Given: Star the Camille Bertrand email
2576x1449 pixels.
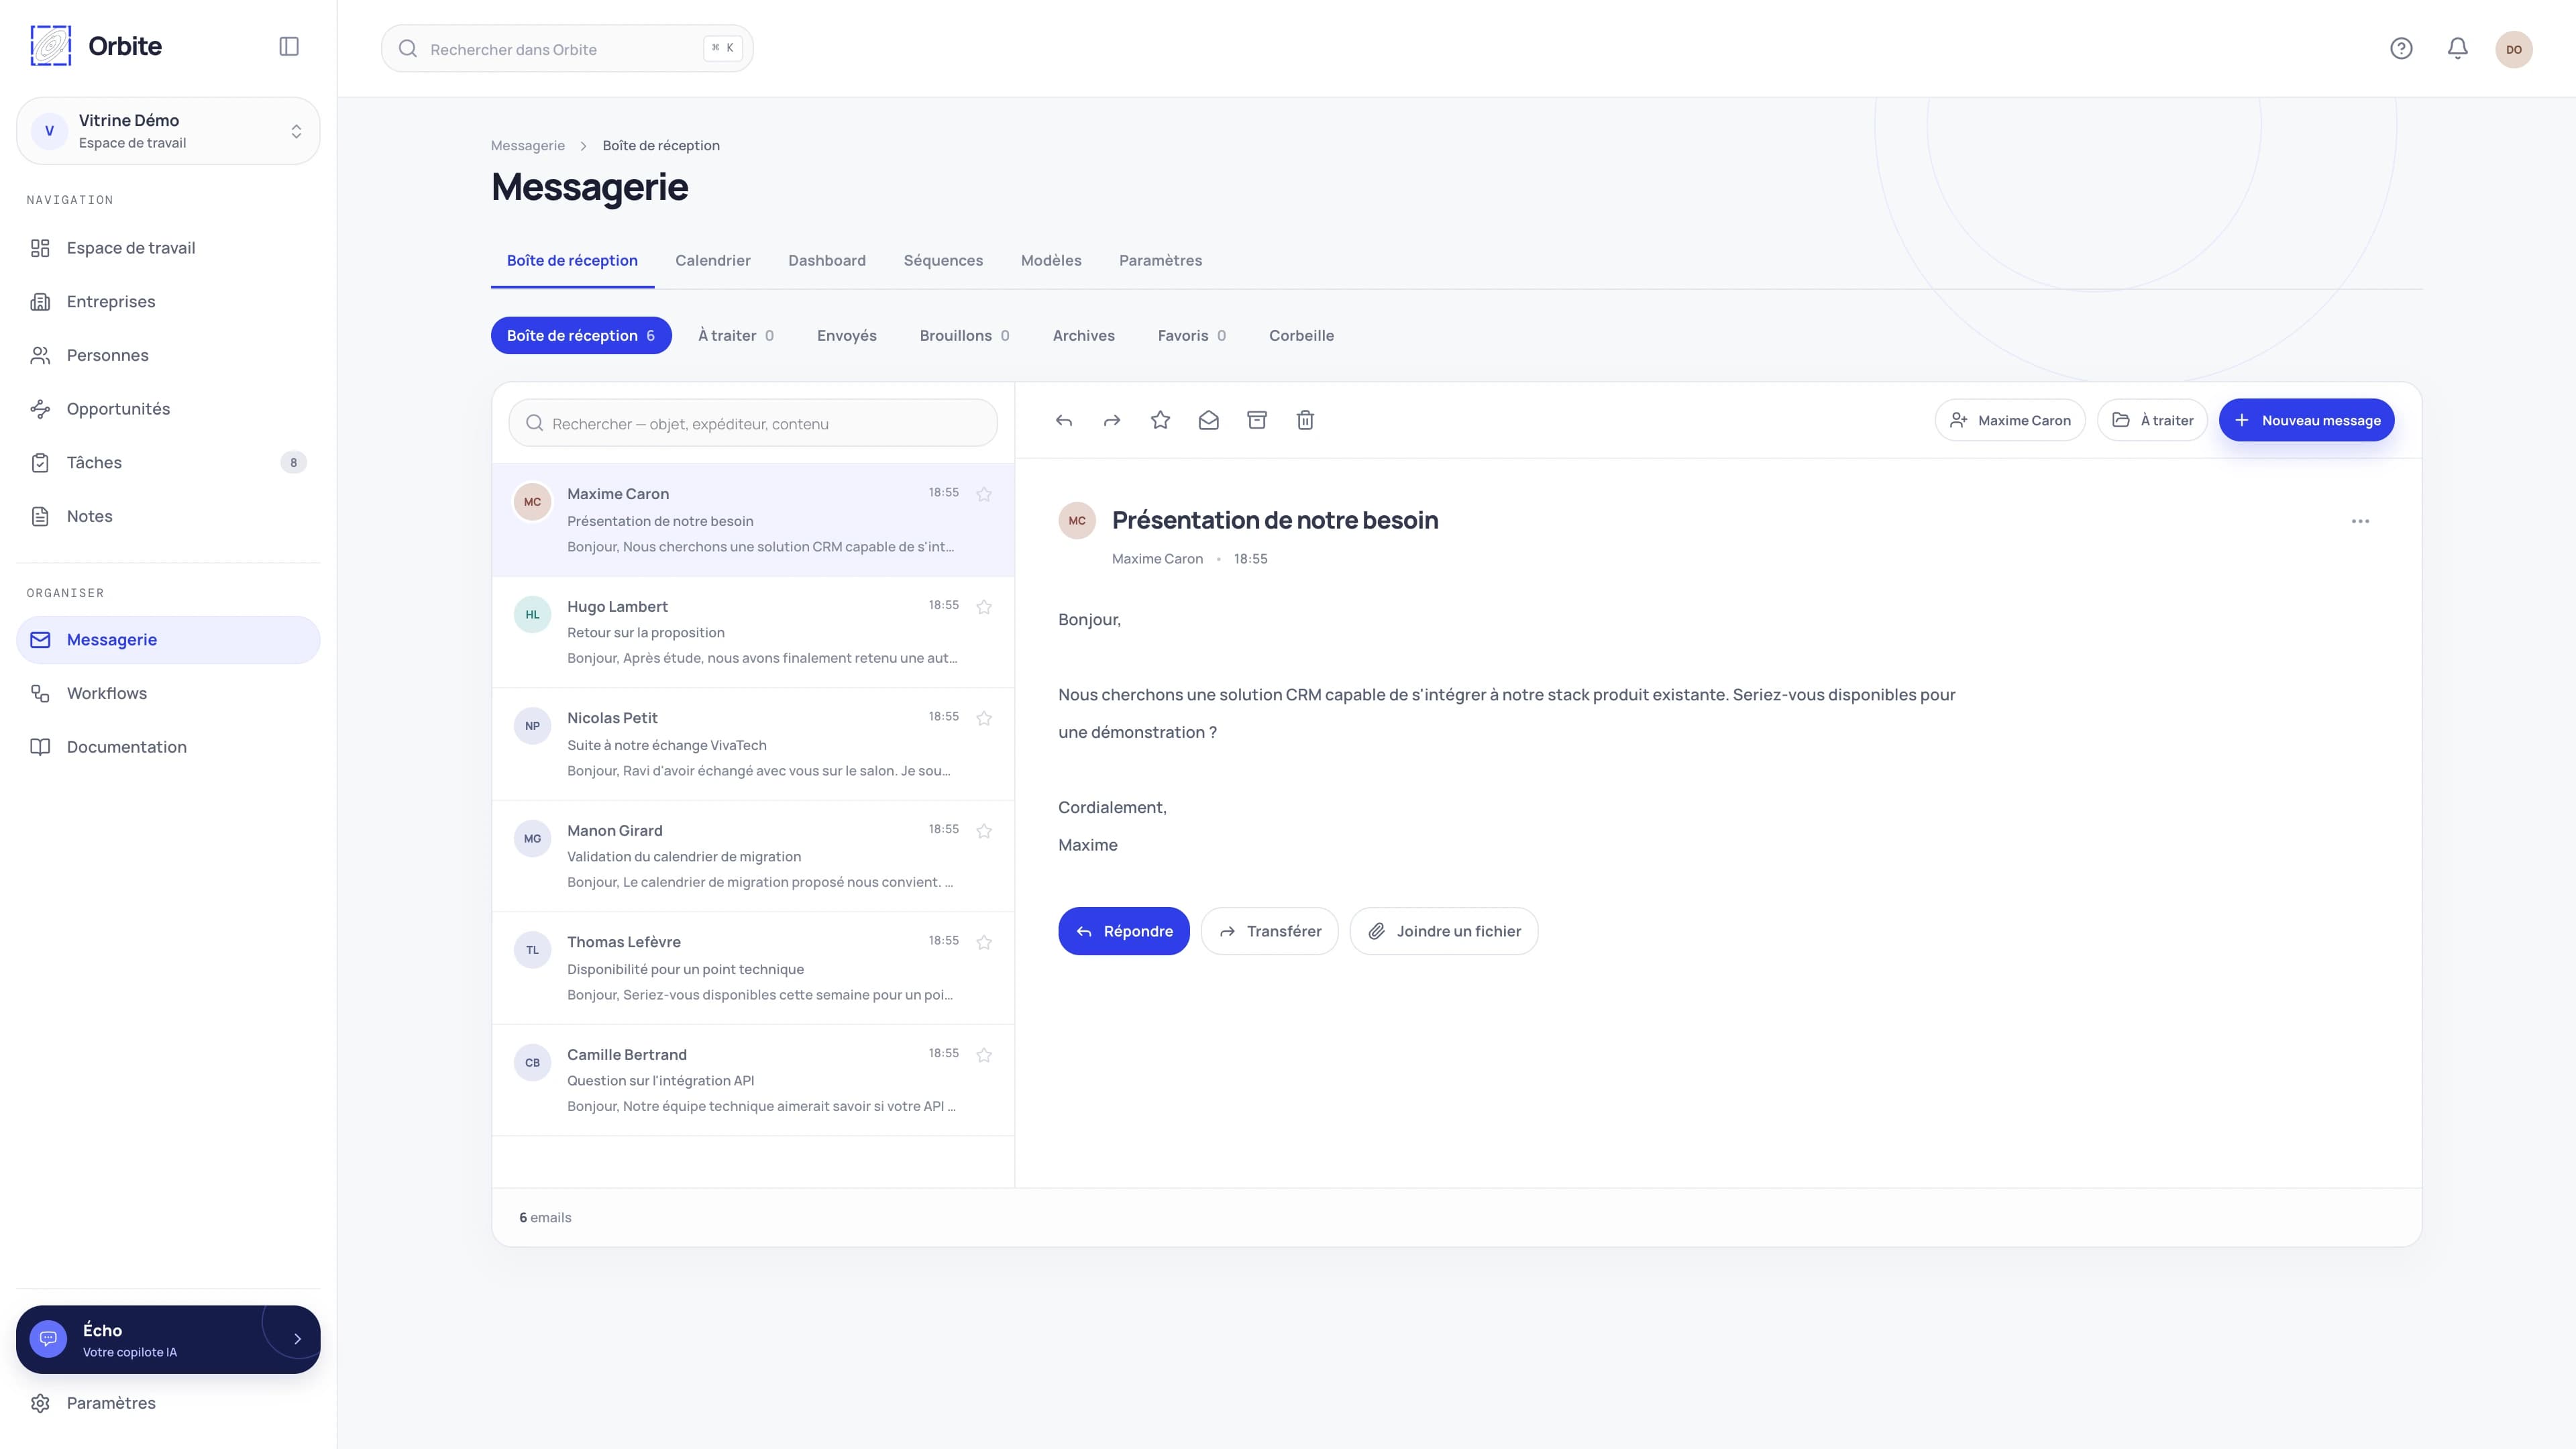Looking at the screenshot, I should [984, 1055].
